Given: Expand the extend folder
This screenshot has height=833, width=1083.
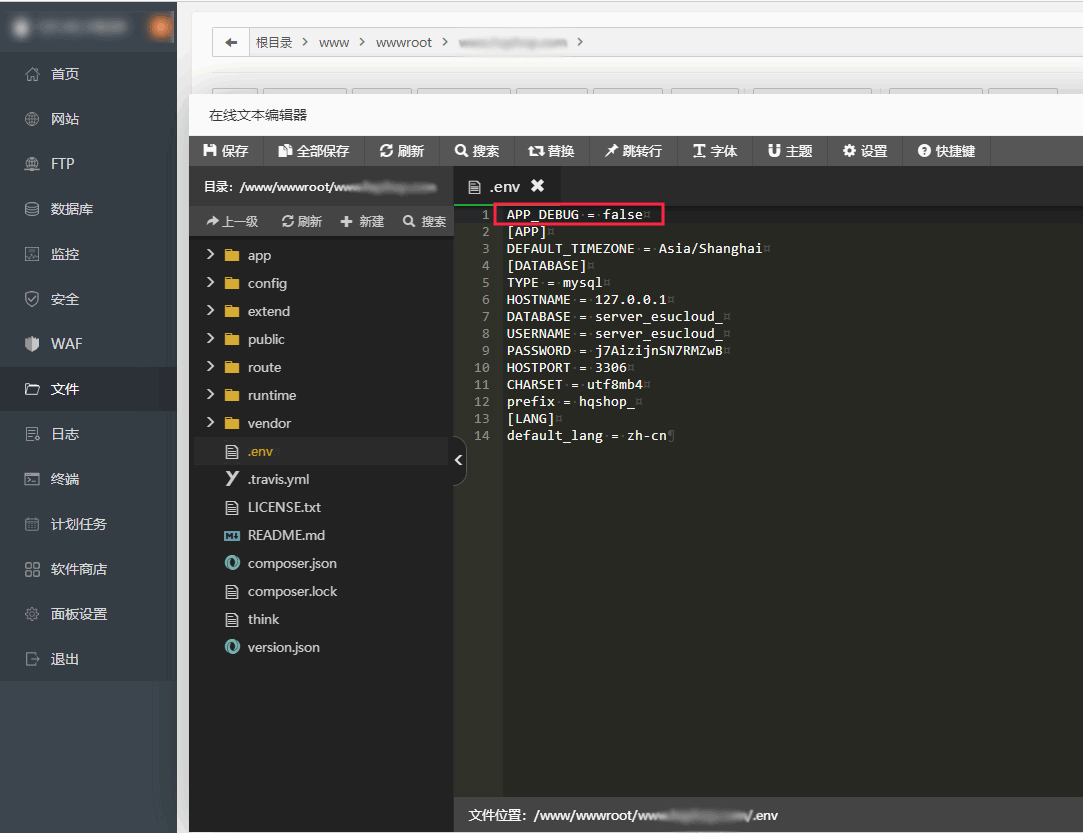Looking at the screenshot, I should pos(211,311).
